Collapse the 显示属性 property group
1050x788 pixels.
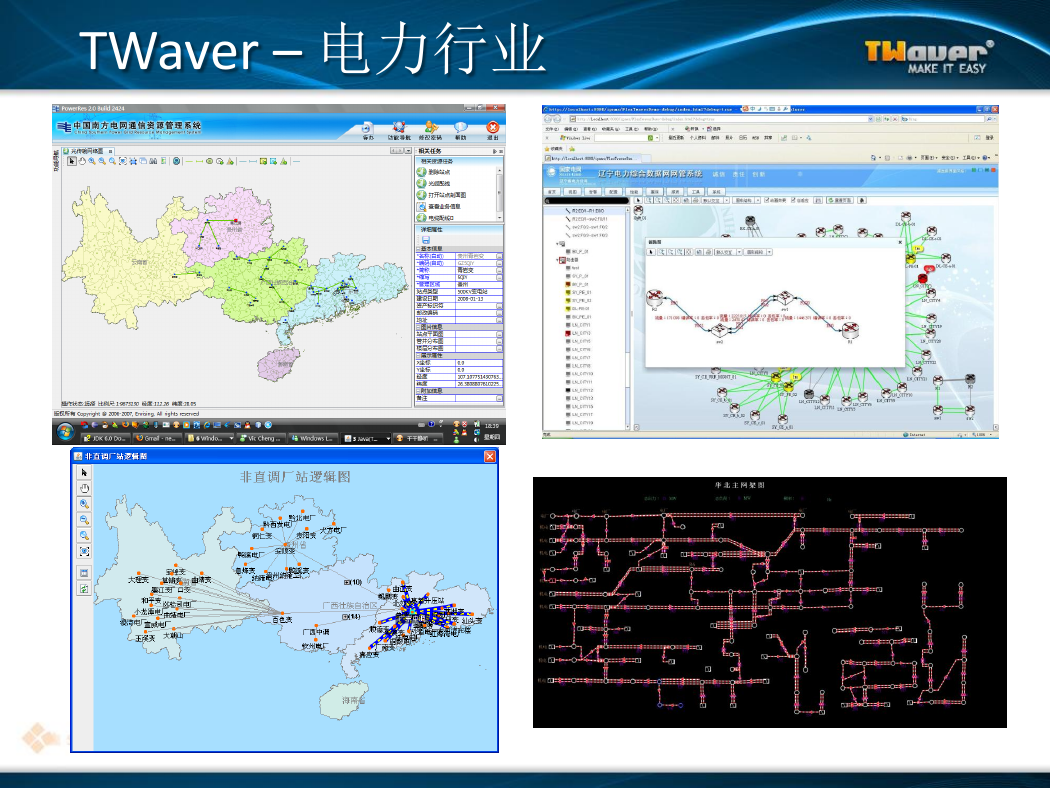coord(419,356)
